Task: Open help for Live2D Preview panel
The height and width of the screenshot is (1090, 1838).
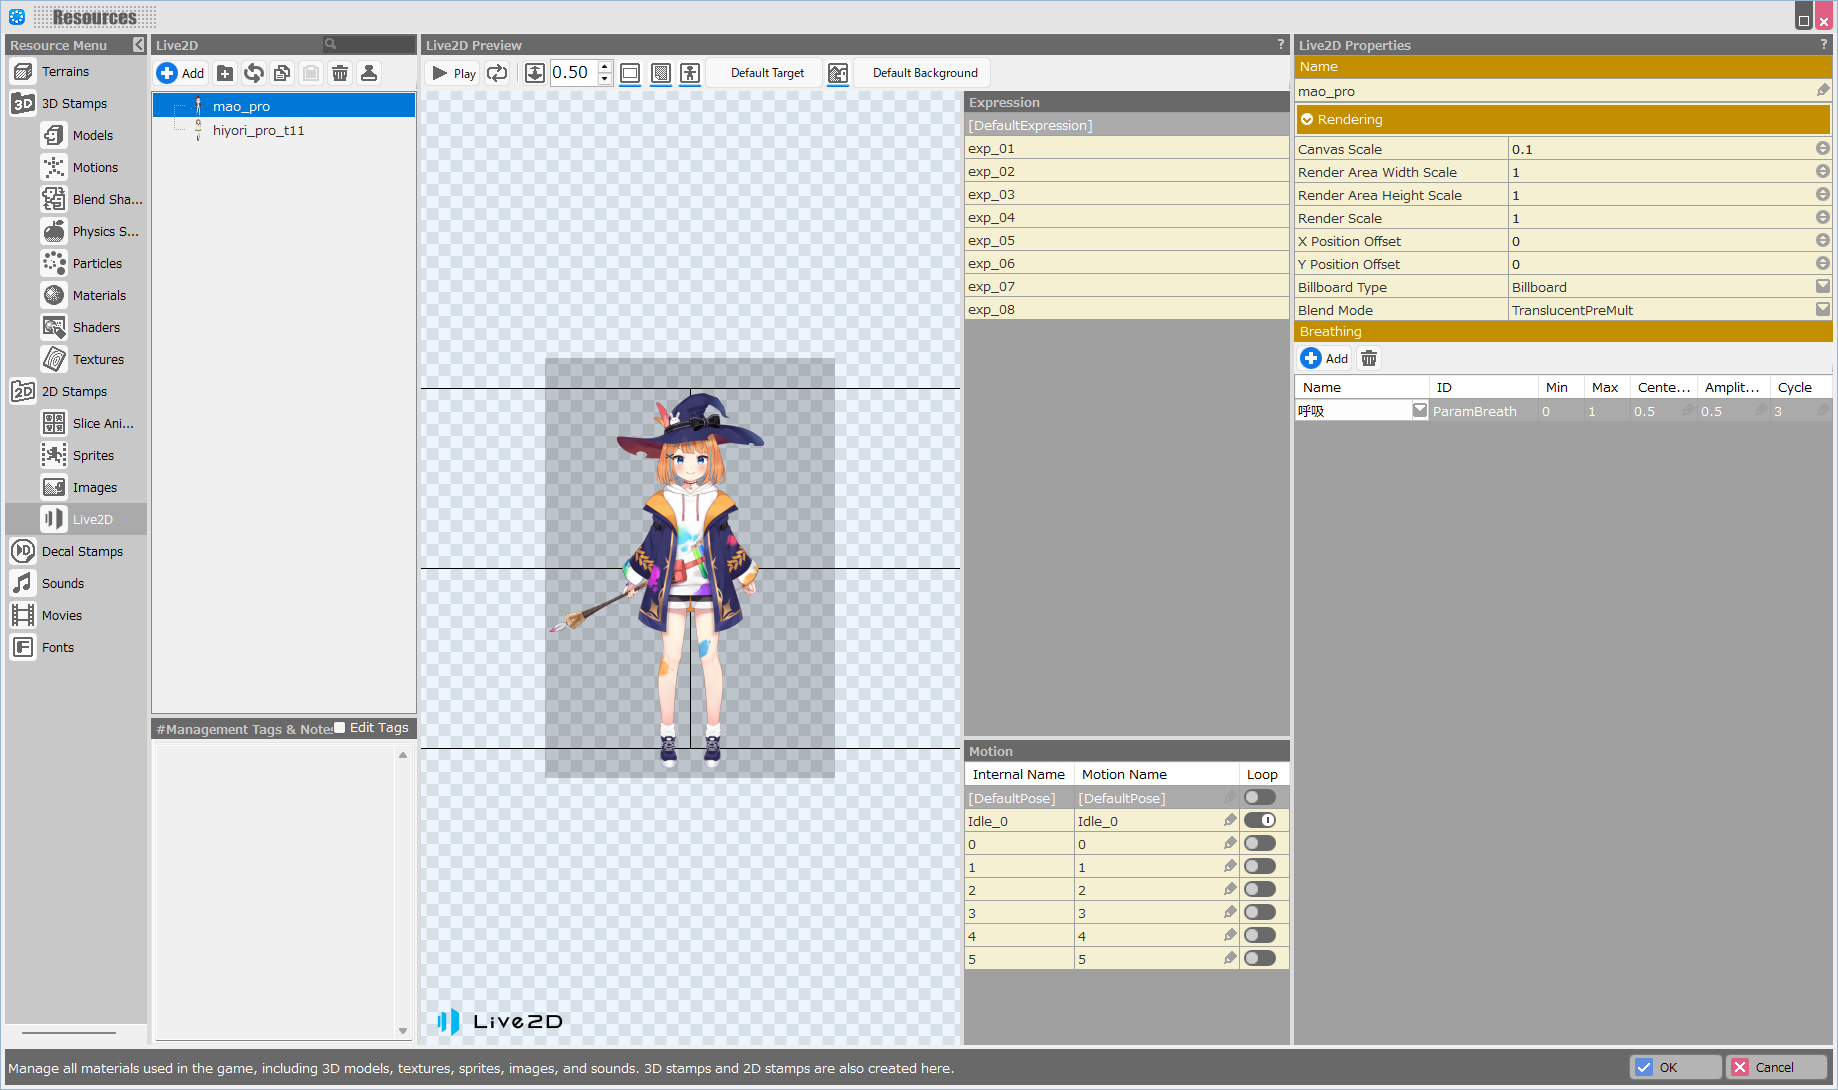Action: coord(1280,45)
